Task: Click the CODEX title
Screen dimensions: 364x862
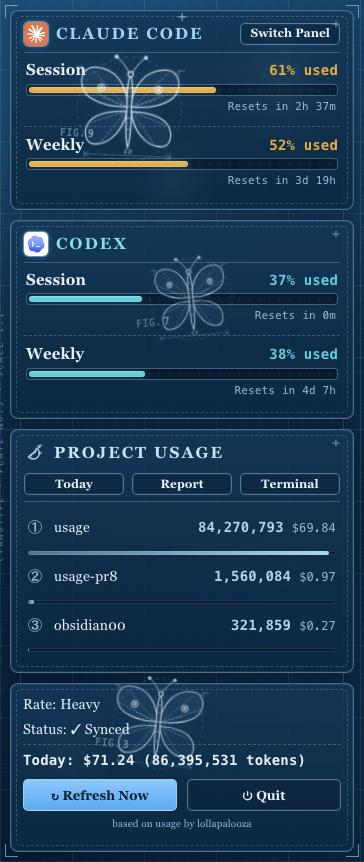Action: (91, 244)
